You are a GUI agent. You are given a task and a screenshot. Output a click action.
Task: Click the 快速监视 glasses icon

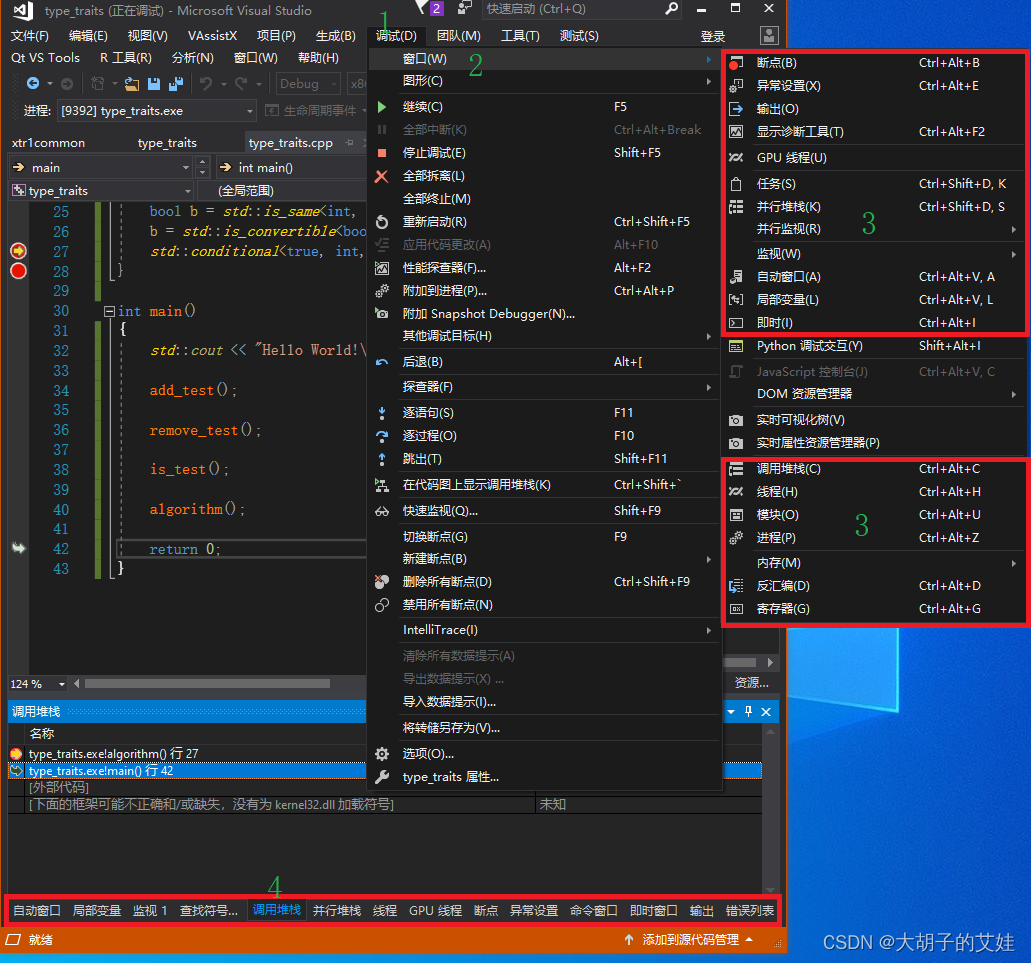381,511
